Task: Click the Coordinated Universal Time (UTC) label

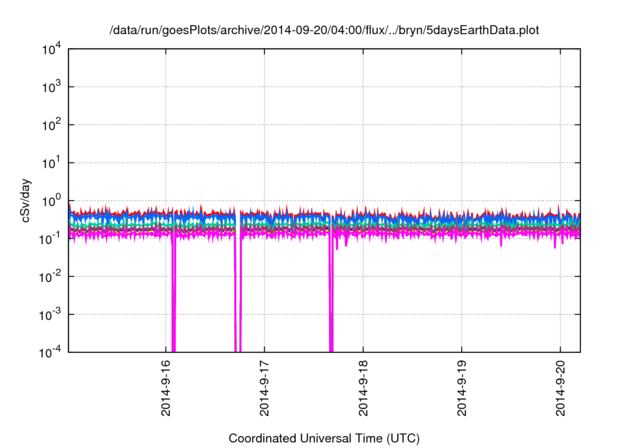Action: tap(324, 438)
